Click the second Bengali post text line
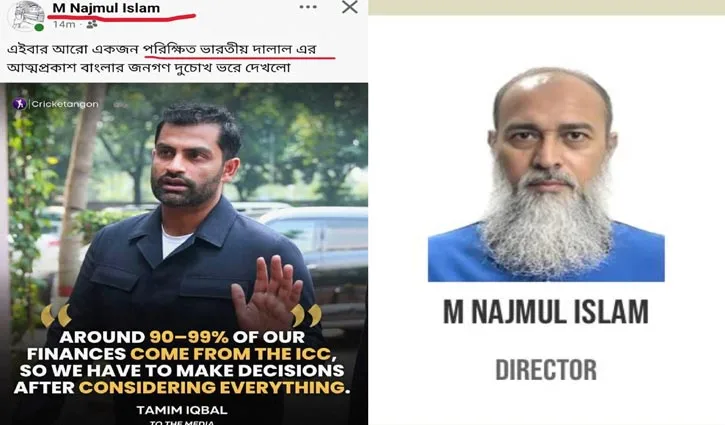Viewport: 725px width, 425px height. (149, 68)
